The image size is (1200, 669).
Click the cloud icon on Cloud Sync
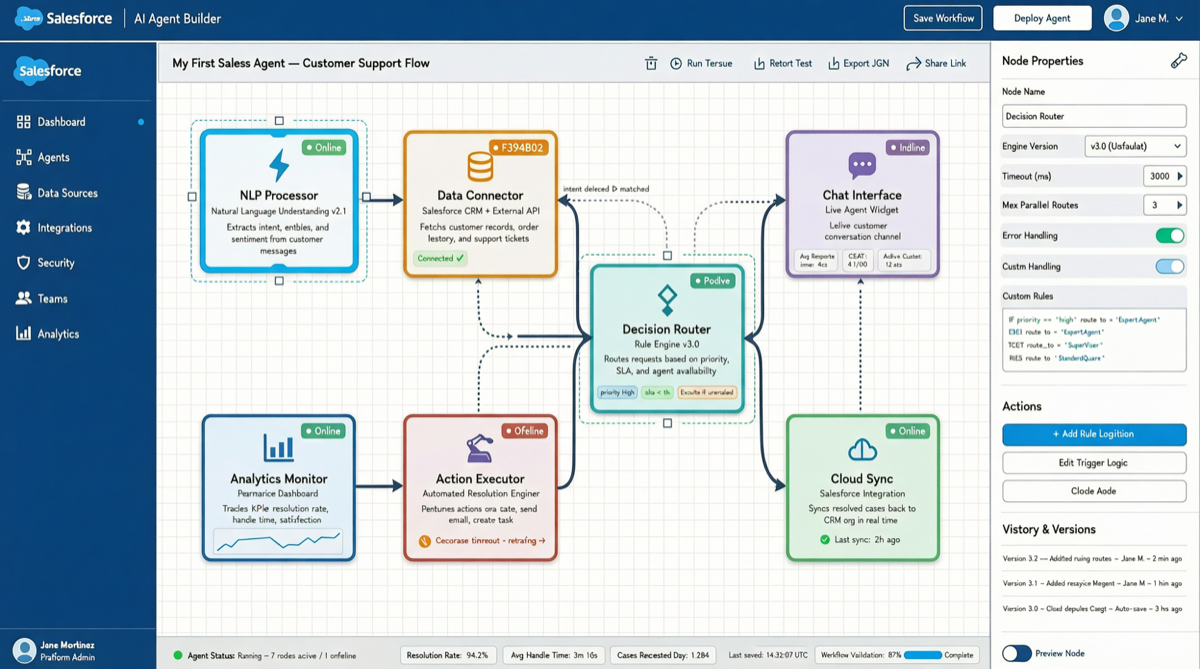(862, 449)
